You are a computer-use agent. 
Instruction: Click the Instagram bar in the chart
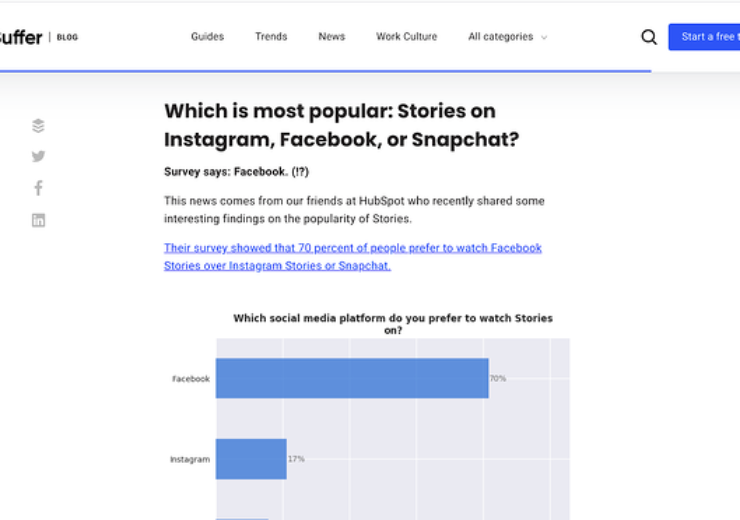251,459
